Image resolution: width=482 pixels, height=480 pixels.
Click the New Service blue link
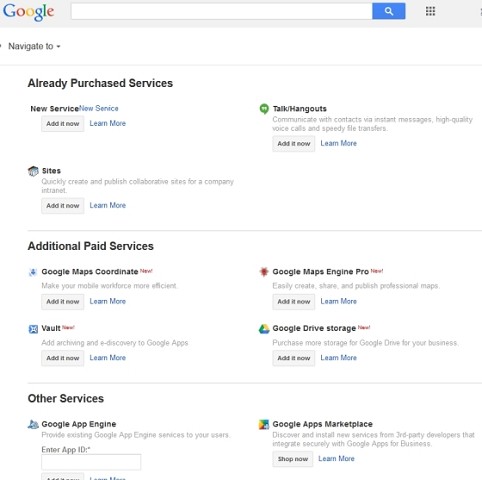99,108
